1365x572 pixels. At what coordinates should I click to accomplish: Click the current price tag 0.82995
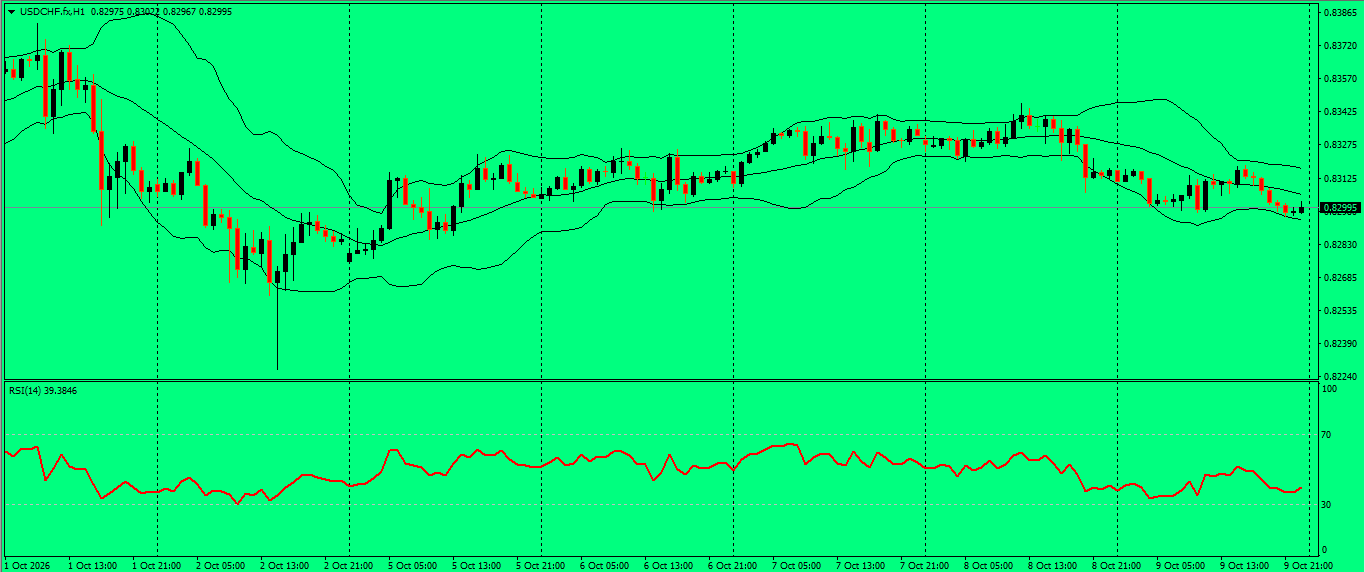point(1340,208)
